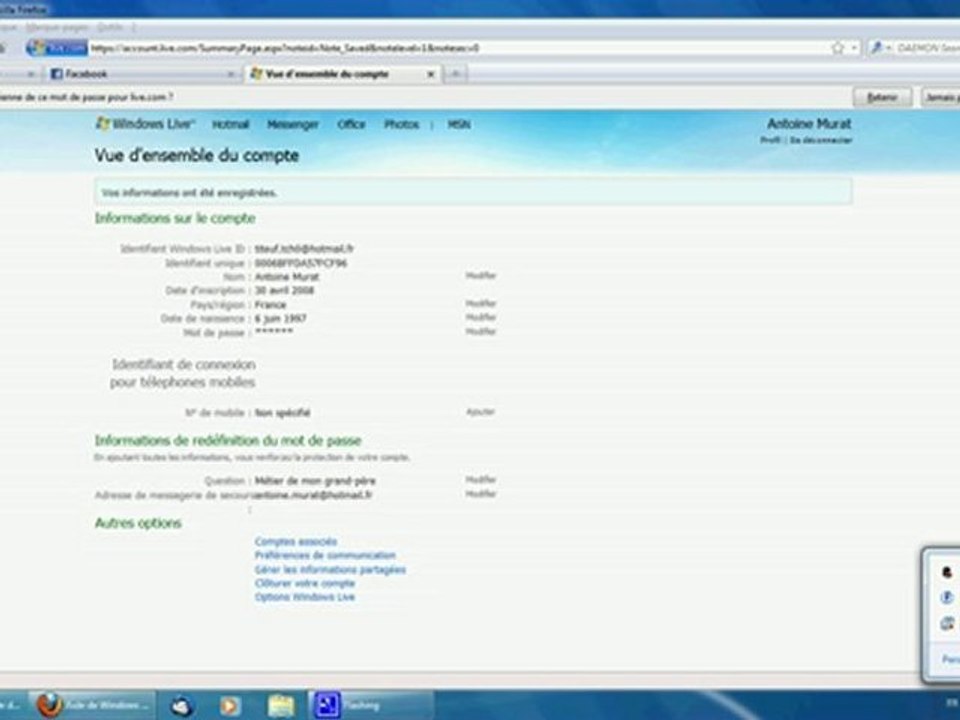Click the Pays value France

(x=270, y=304)
